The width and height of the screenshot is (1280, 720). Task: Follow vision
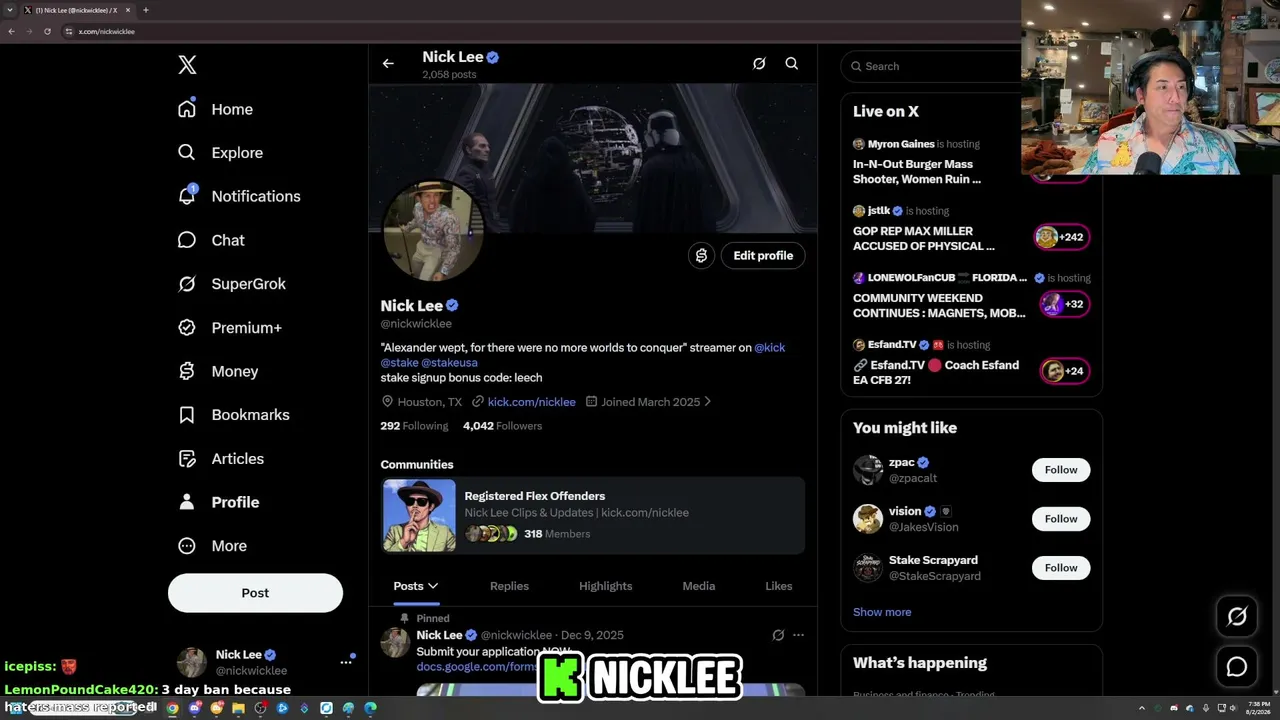(1061, 519)
